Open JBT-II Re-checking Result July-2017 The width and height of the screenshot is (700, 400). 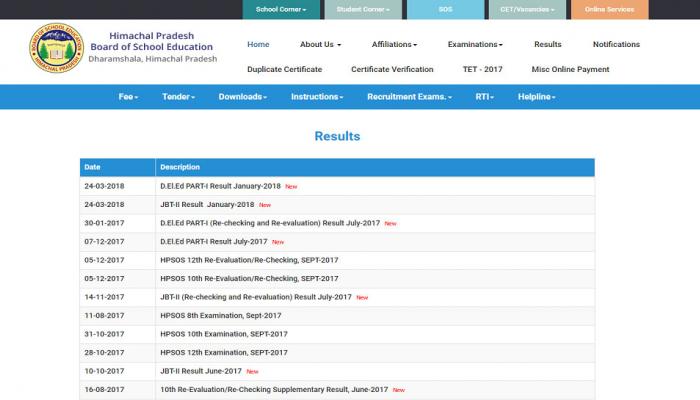click(256, 297)
